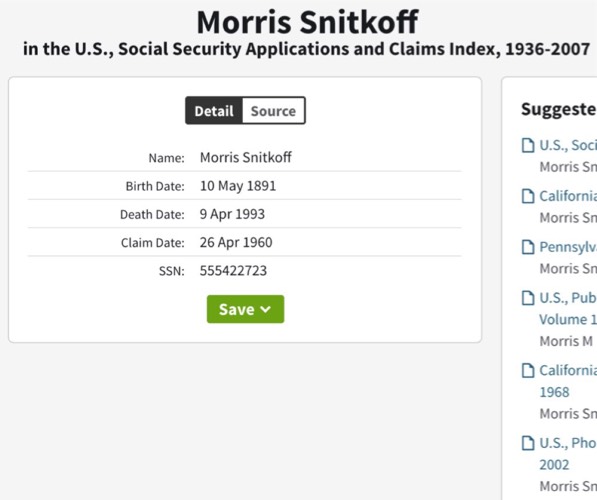Expand the green Save dropdown button
This screenshot has width=597, height=500.
coord(246,309)
